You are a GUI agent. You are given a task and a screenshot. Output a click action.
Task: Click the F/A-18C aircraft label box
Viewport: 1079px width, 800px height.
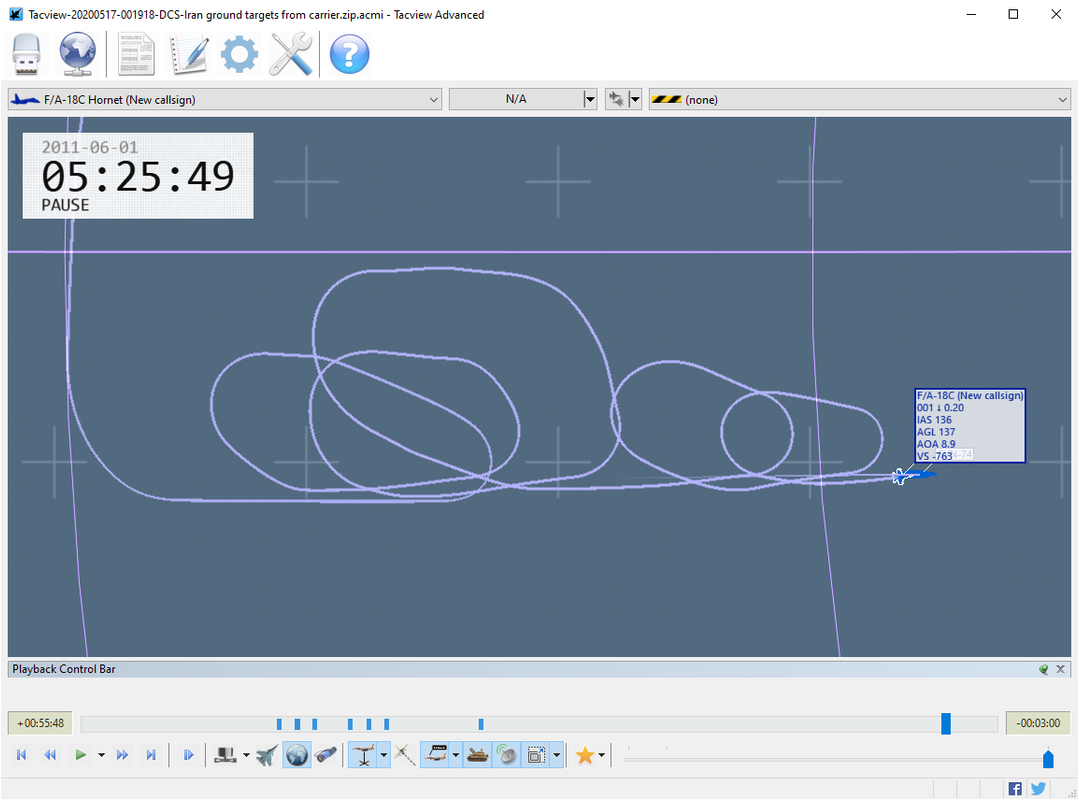click(970, 425)
